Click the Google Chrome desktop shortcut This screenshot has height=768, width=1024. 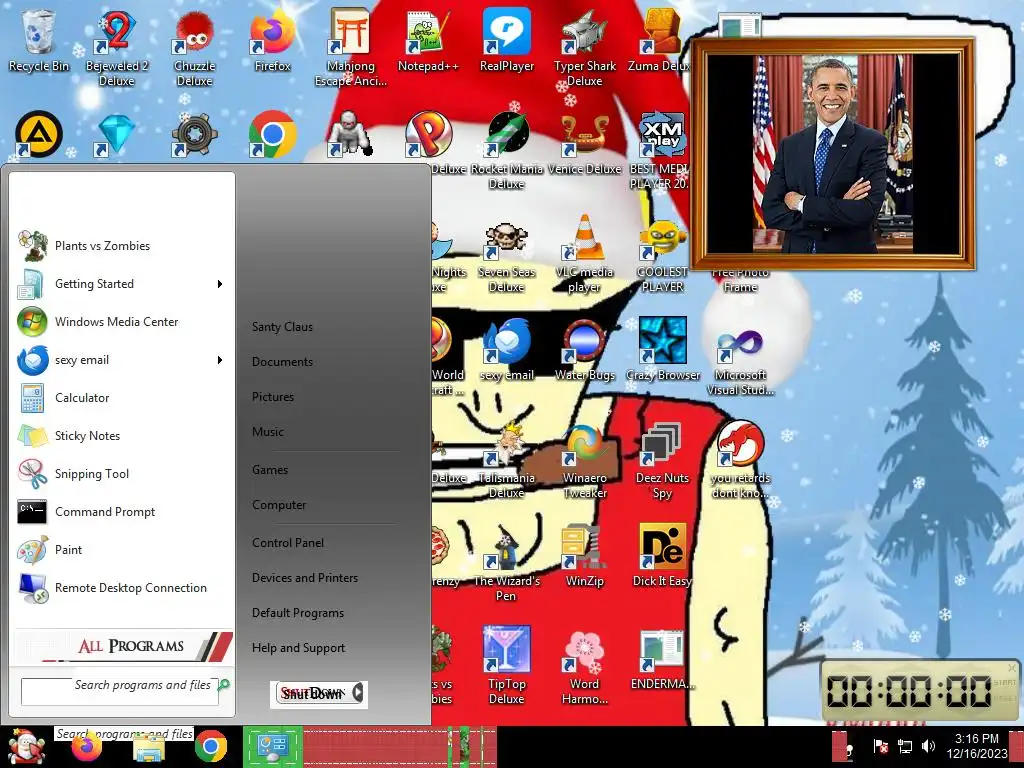pos(272,135)
